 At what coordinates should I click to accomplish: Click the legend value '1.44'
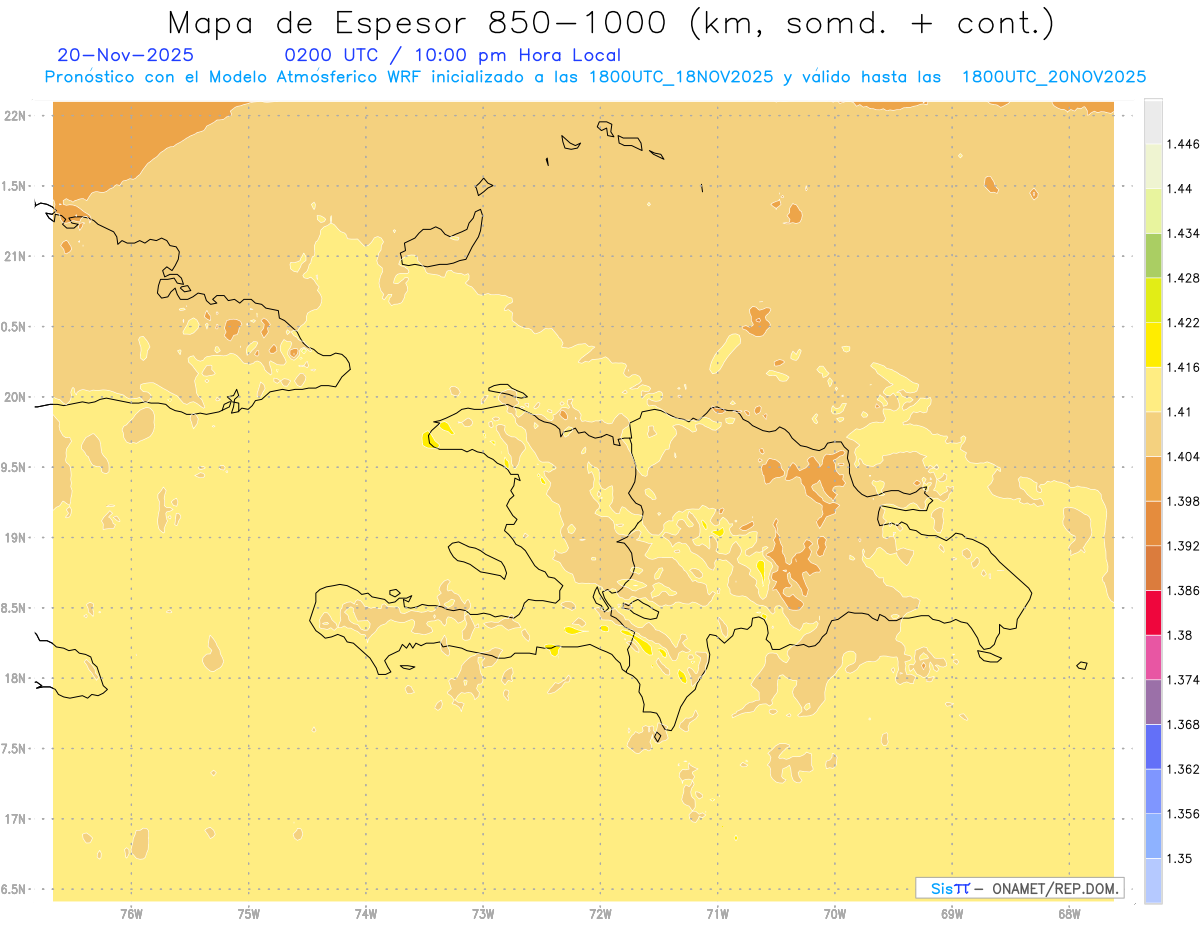[1180, 188]
